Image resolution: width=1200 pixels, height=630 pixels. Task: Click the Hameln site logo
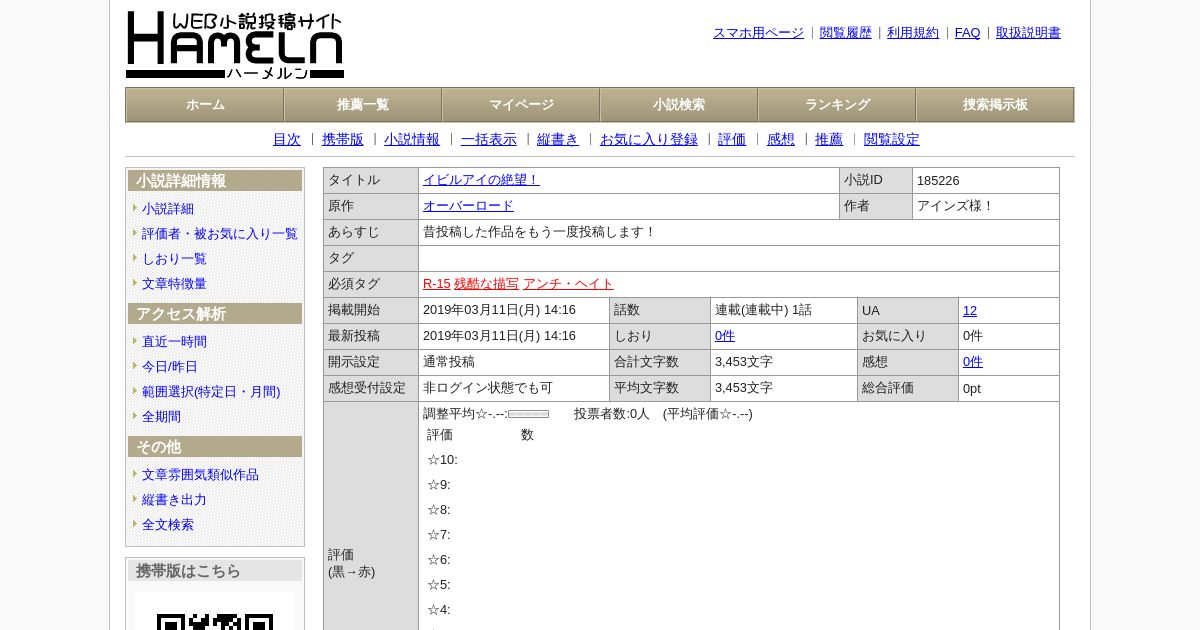235,45
